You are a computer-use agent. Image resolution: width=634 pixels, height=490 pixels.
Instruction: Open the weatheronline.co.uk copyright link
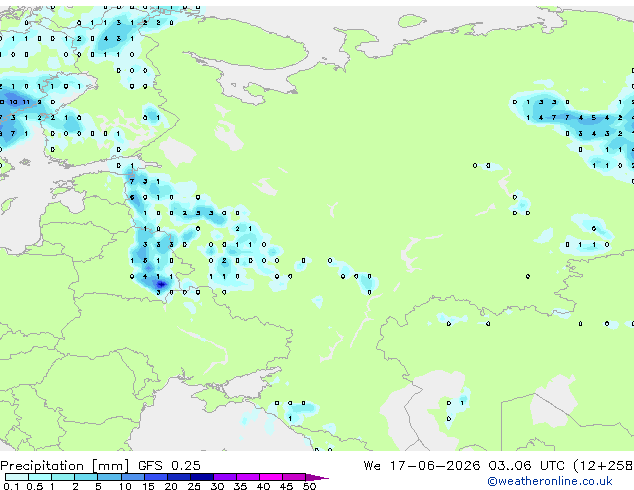click(550, 481)
